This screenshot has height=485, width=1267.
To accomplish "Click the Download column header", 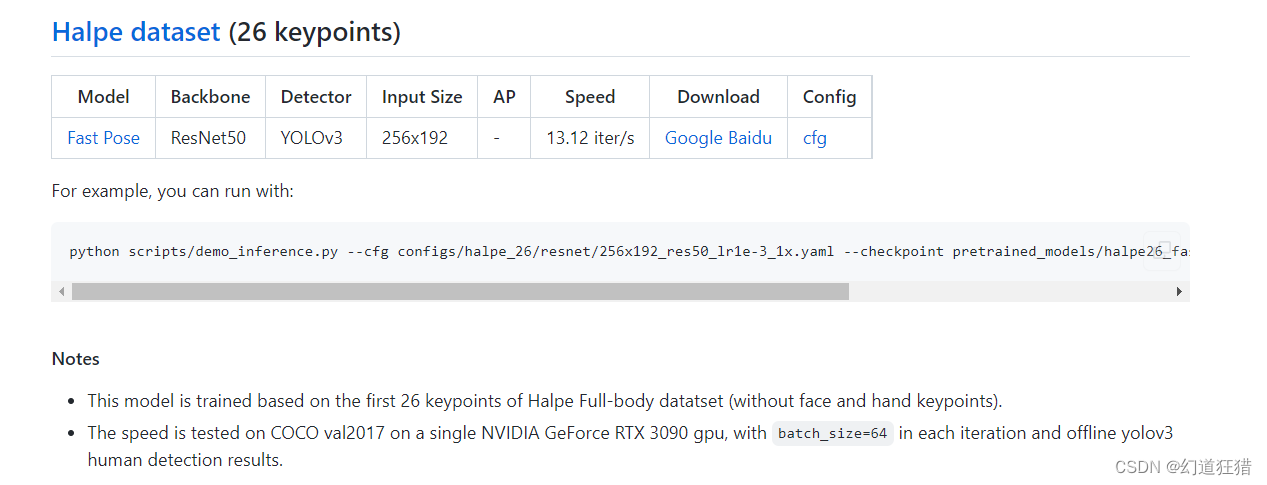I will pos(718,97).
